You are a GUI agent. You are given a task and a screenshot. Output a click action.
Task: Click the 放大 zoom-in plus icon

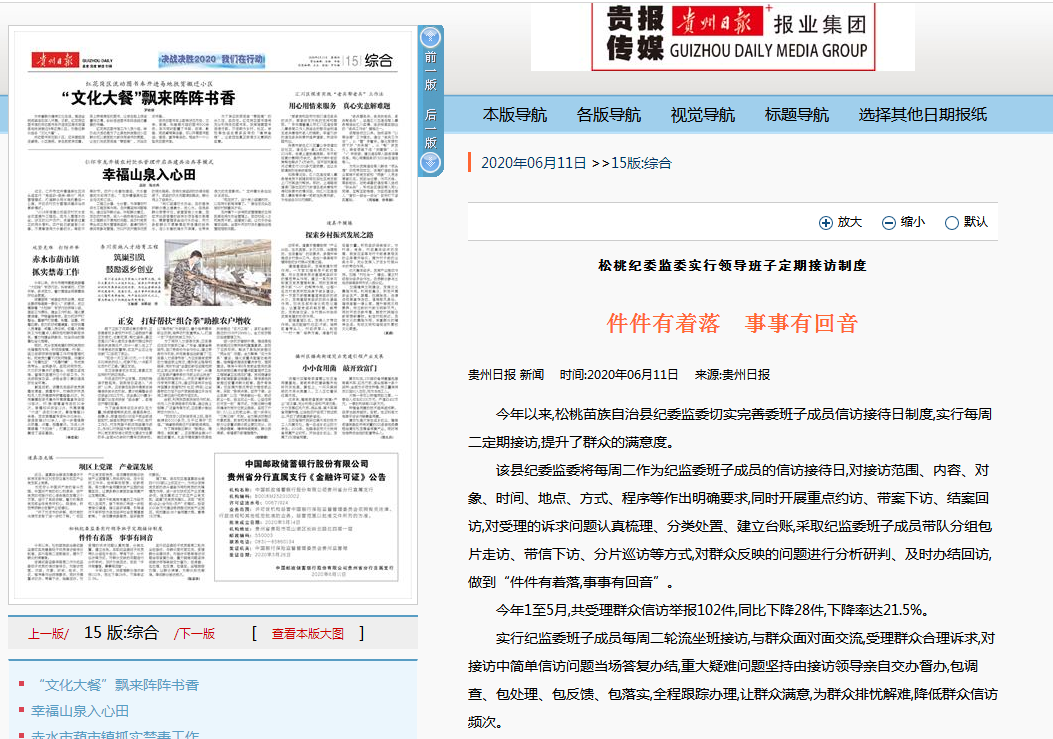coord(825,222)
